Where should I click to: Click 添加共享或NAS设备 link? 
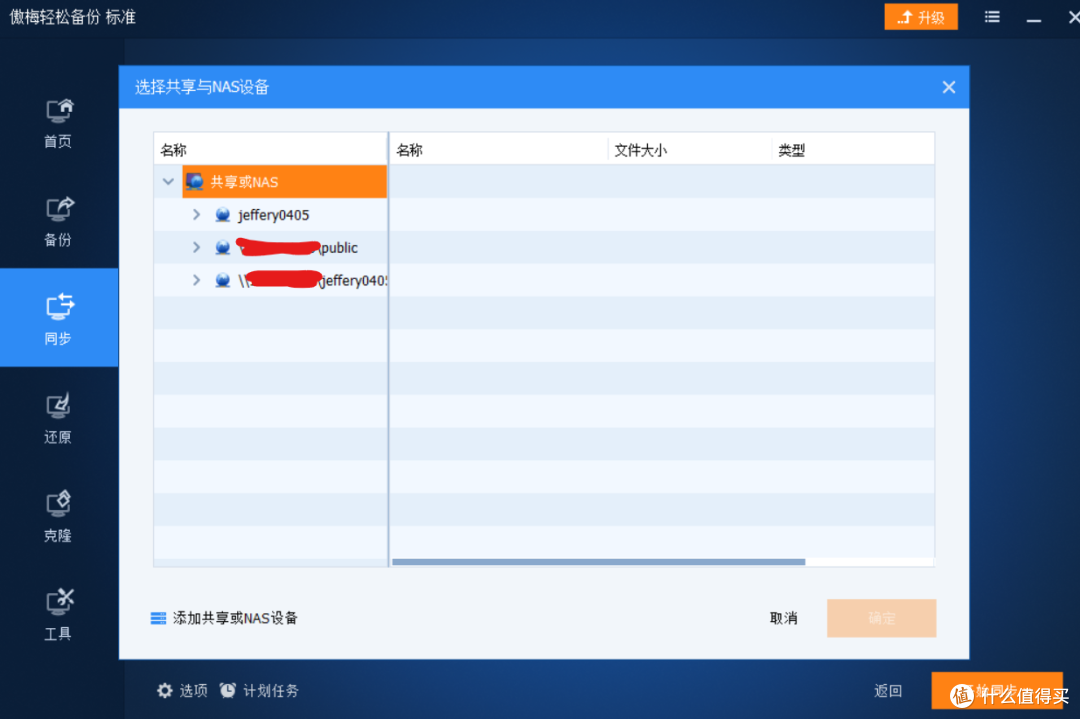pos(235,618)
